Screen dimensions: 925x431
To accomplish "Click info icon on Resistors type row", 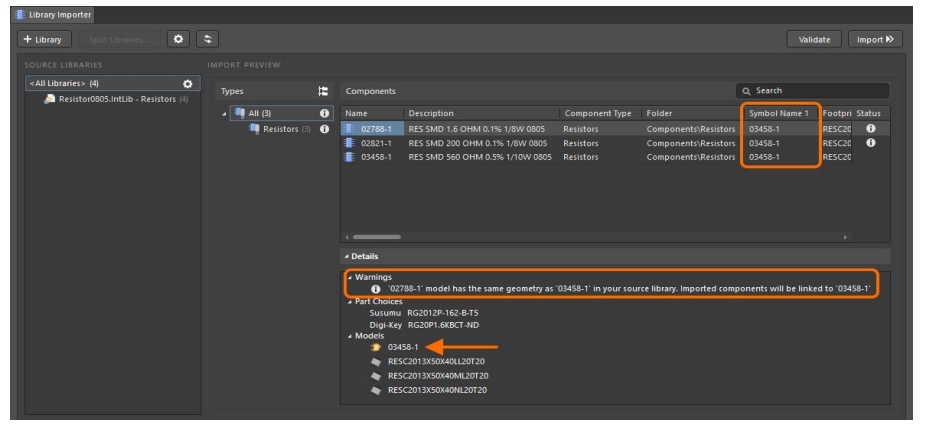I will tap(324, 129).
